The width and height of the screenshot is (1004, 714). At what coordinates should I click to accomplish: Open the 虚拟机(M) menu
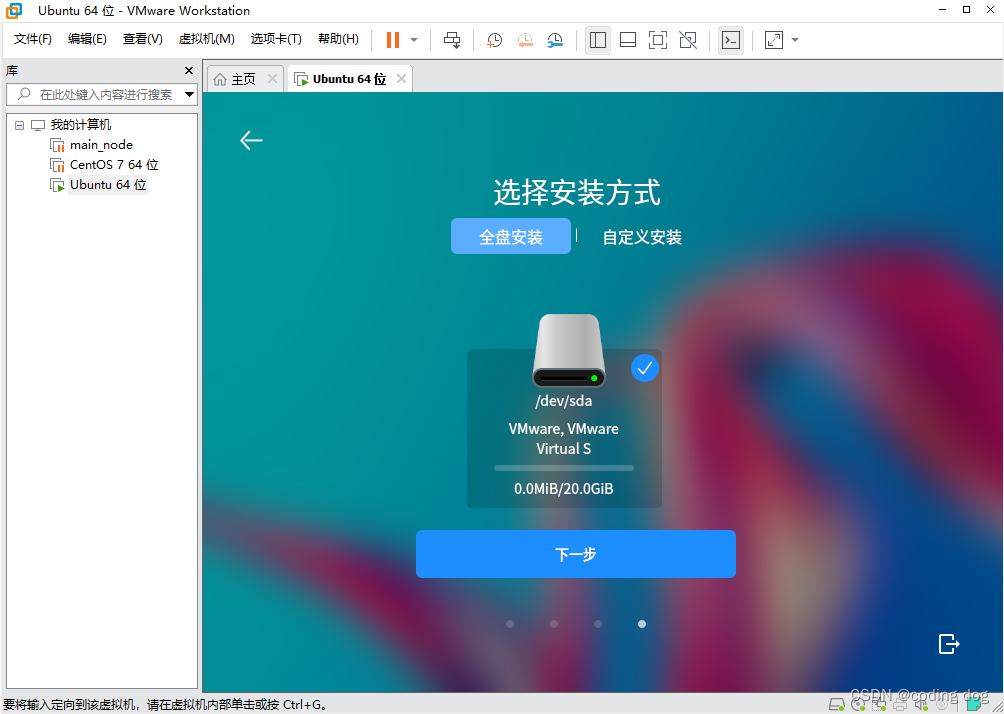[x=206, y=39]
